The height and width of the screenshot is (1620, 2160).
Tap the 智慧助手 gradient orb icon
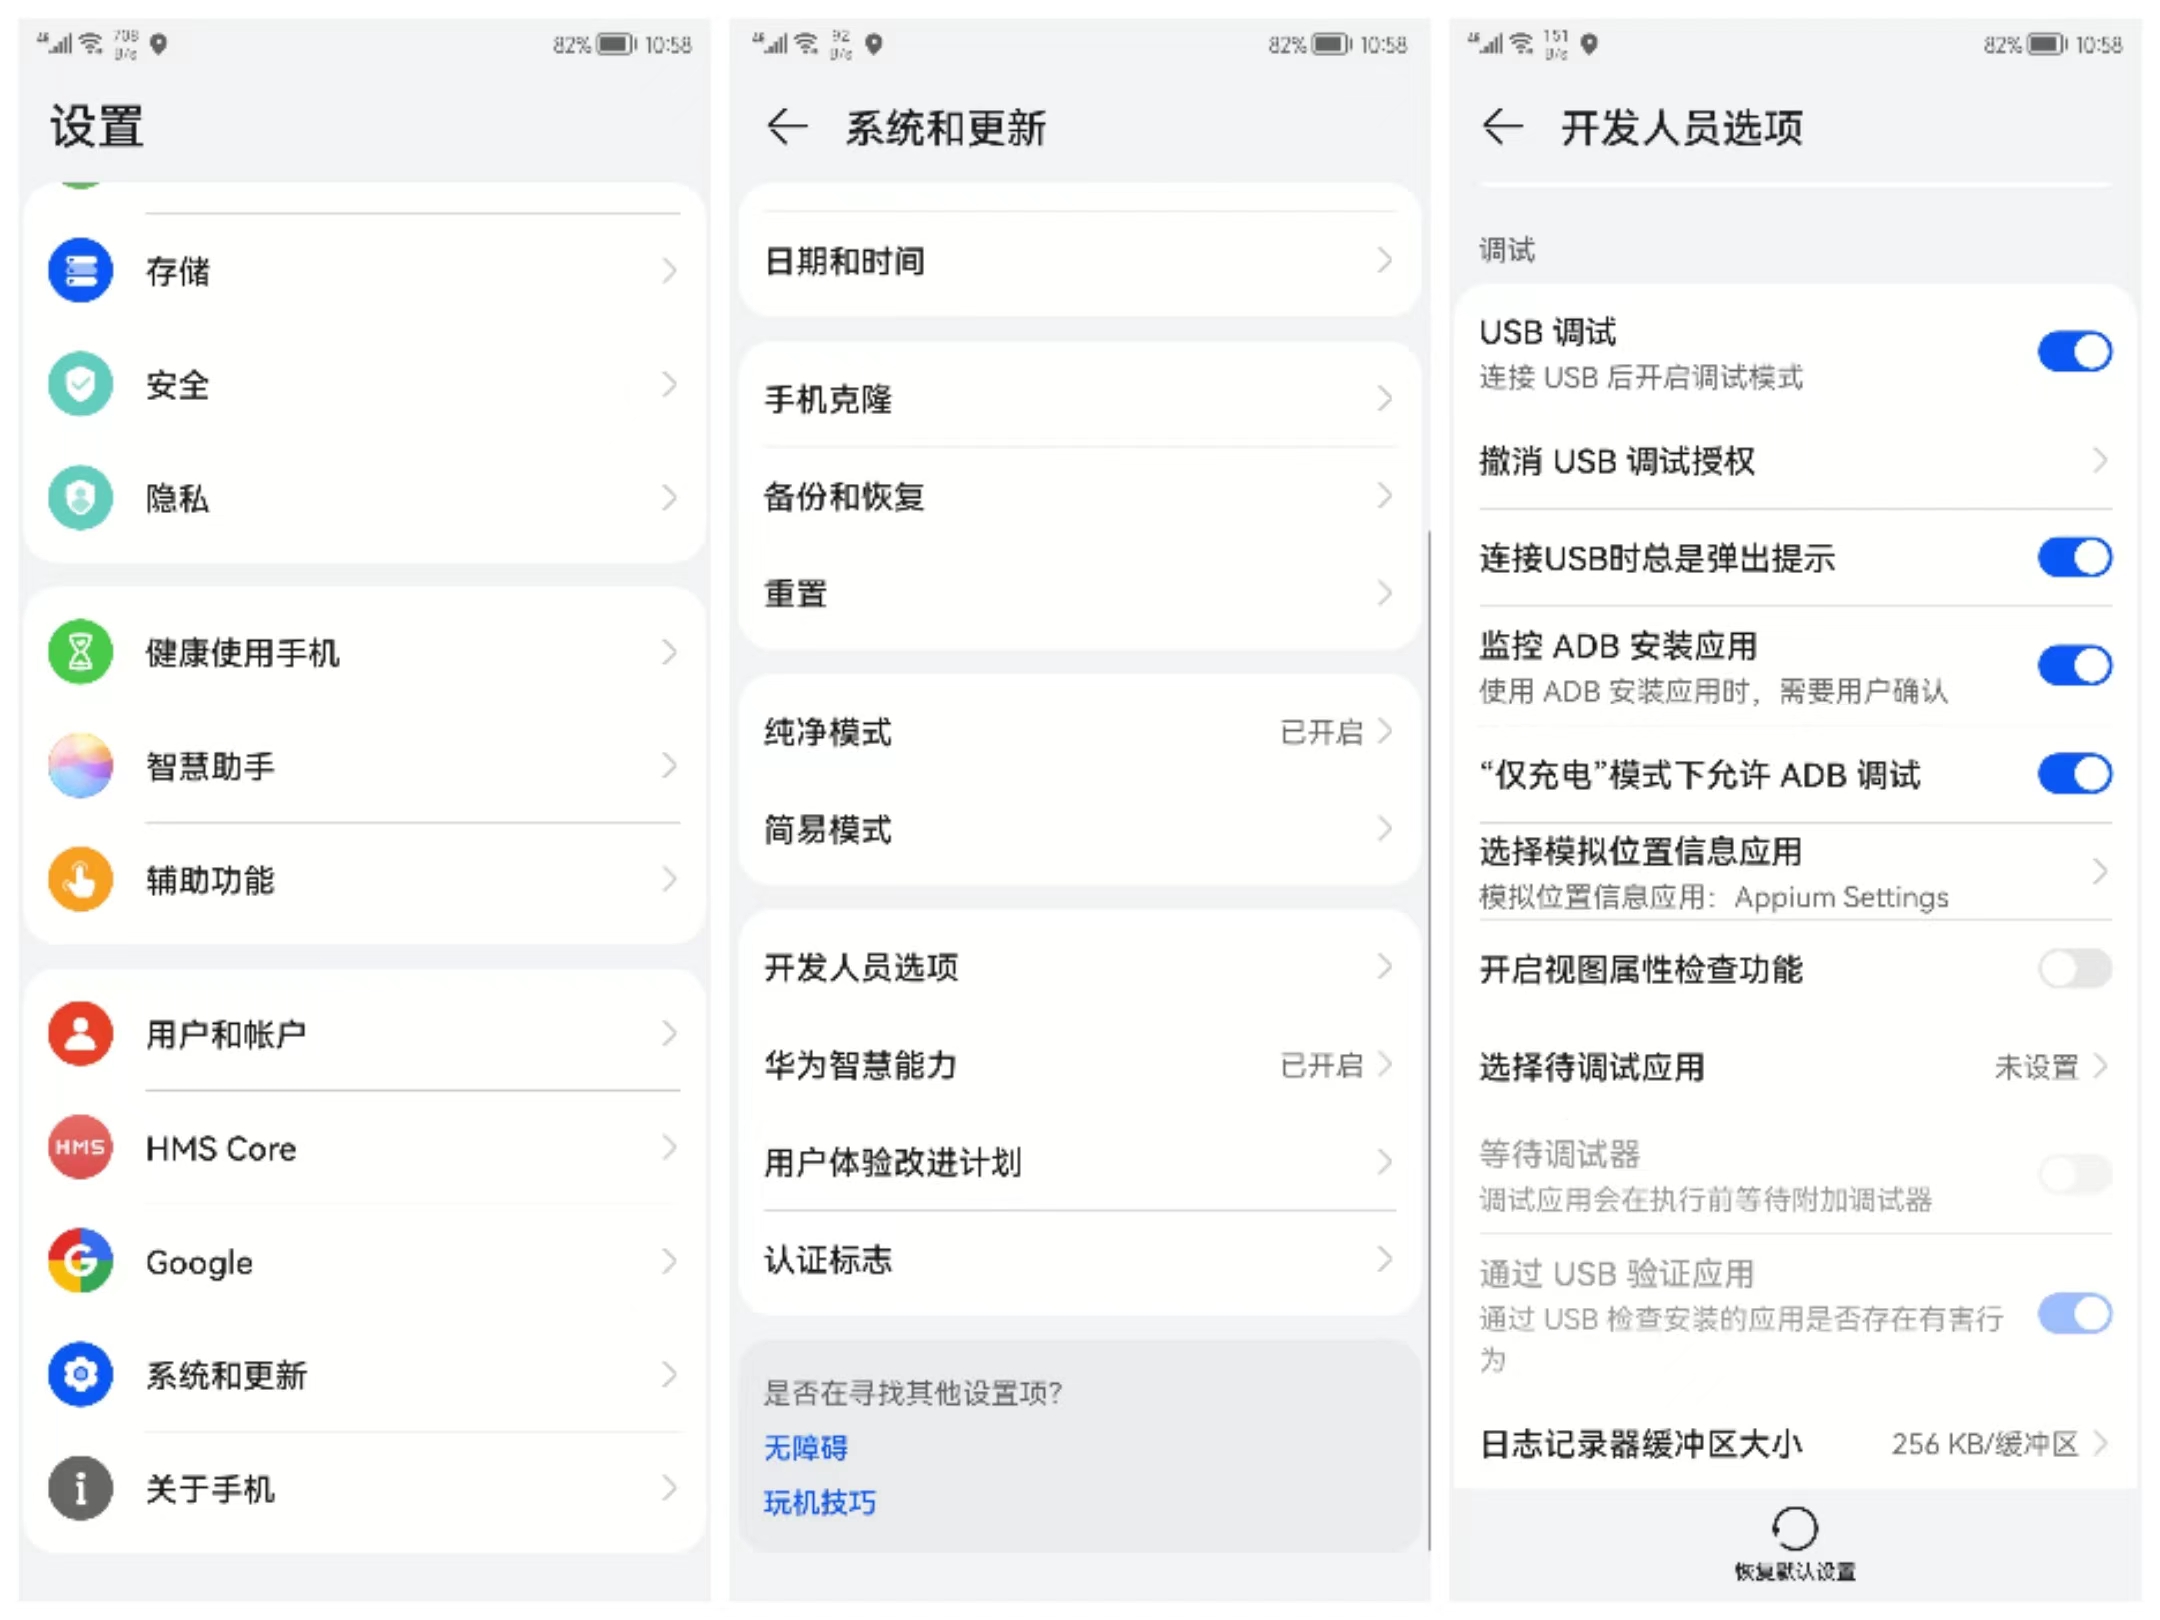point(80,766)
